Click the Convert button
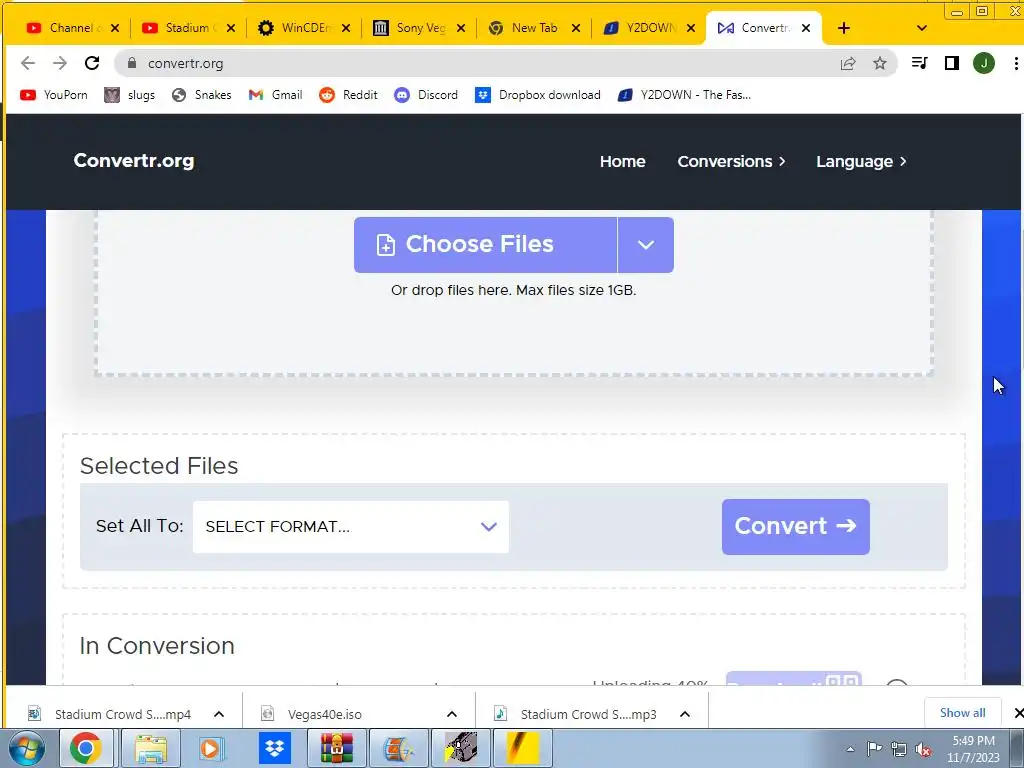The width and height of the screenshot is (1024, 768). point(795,526)
